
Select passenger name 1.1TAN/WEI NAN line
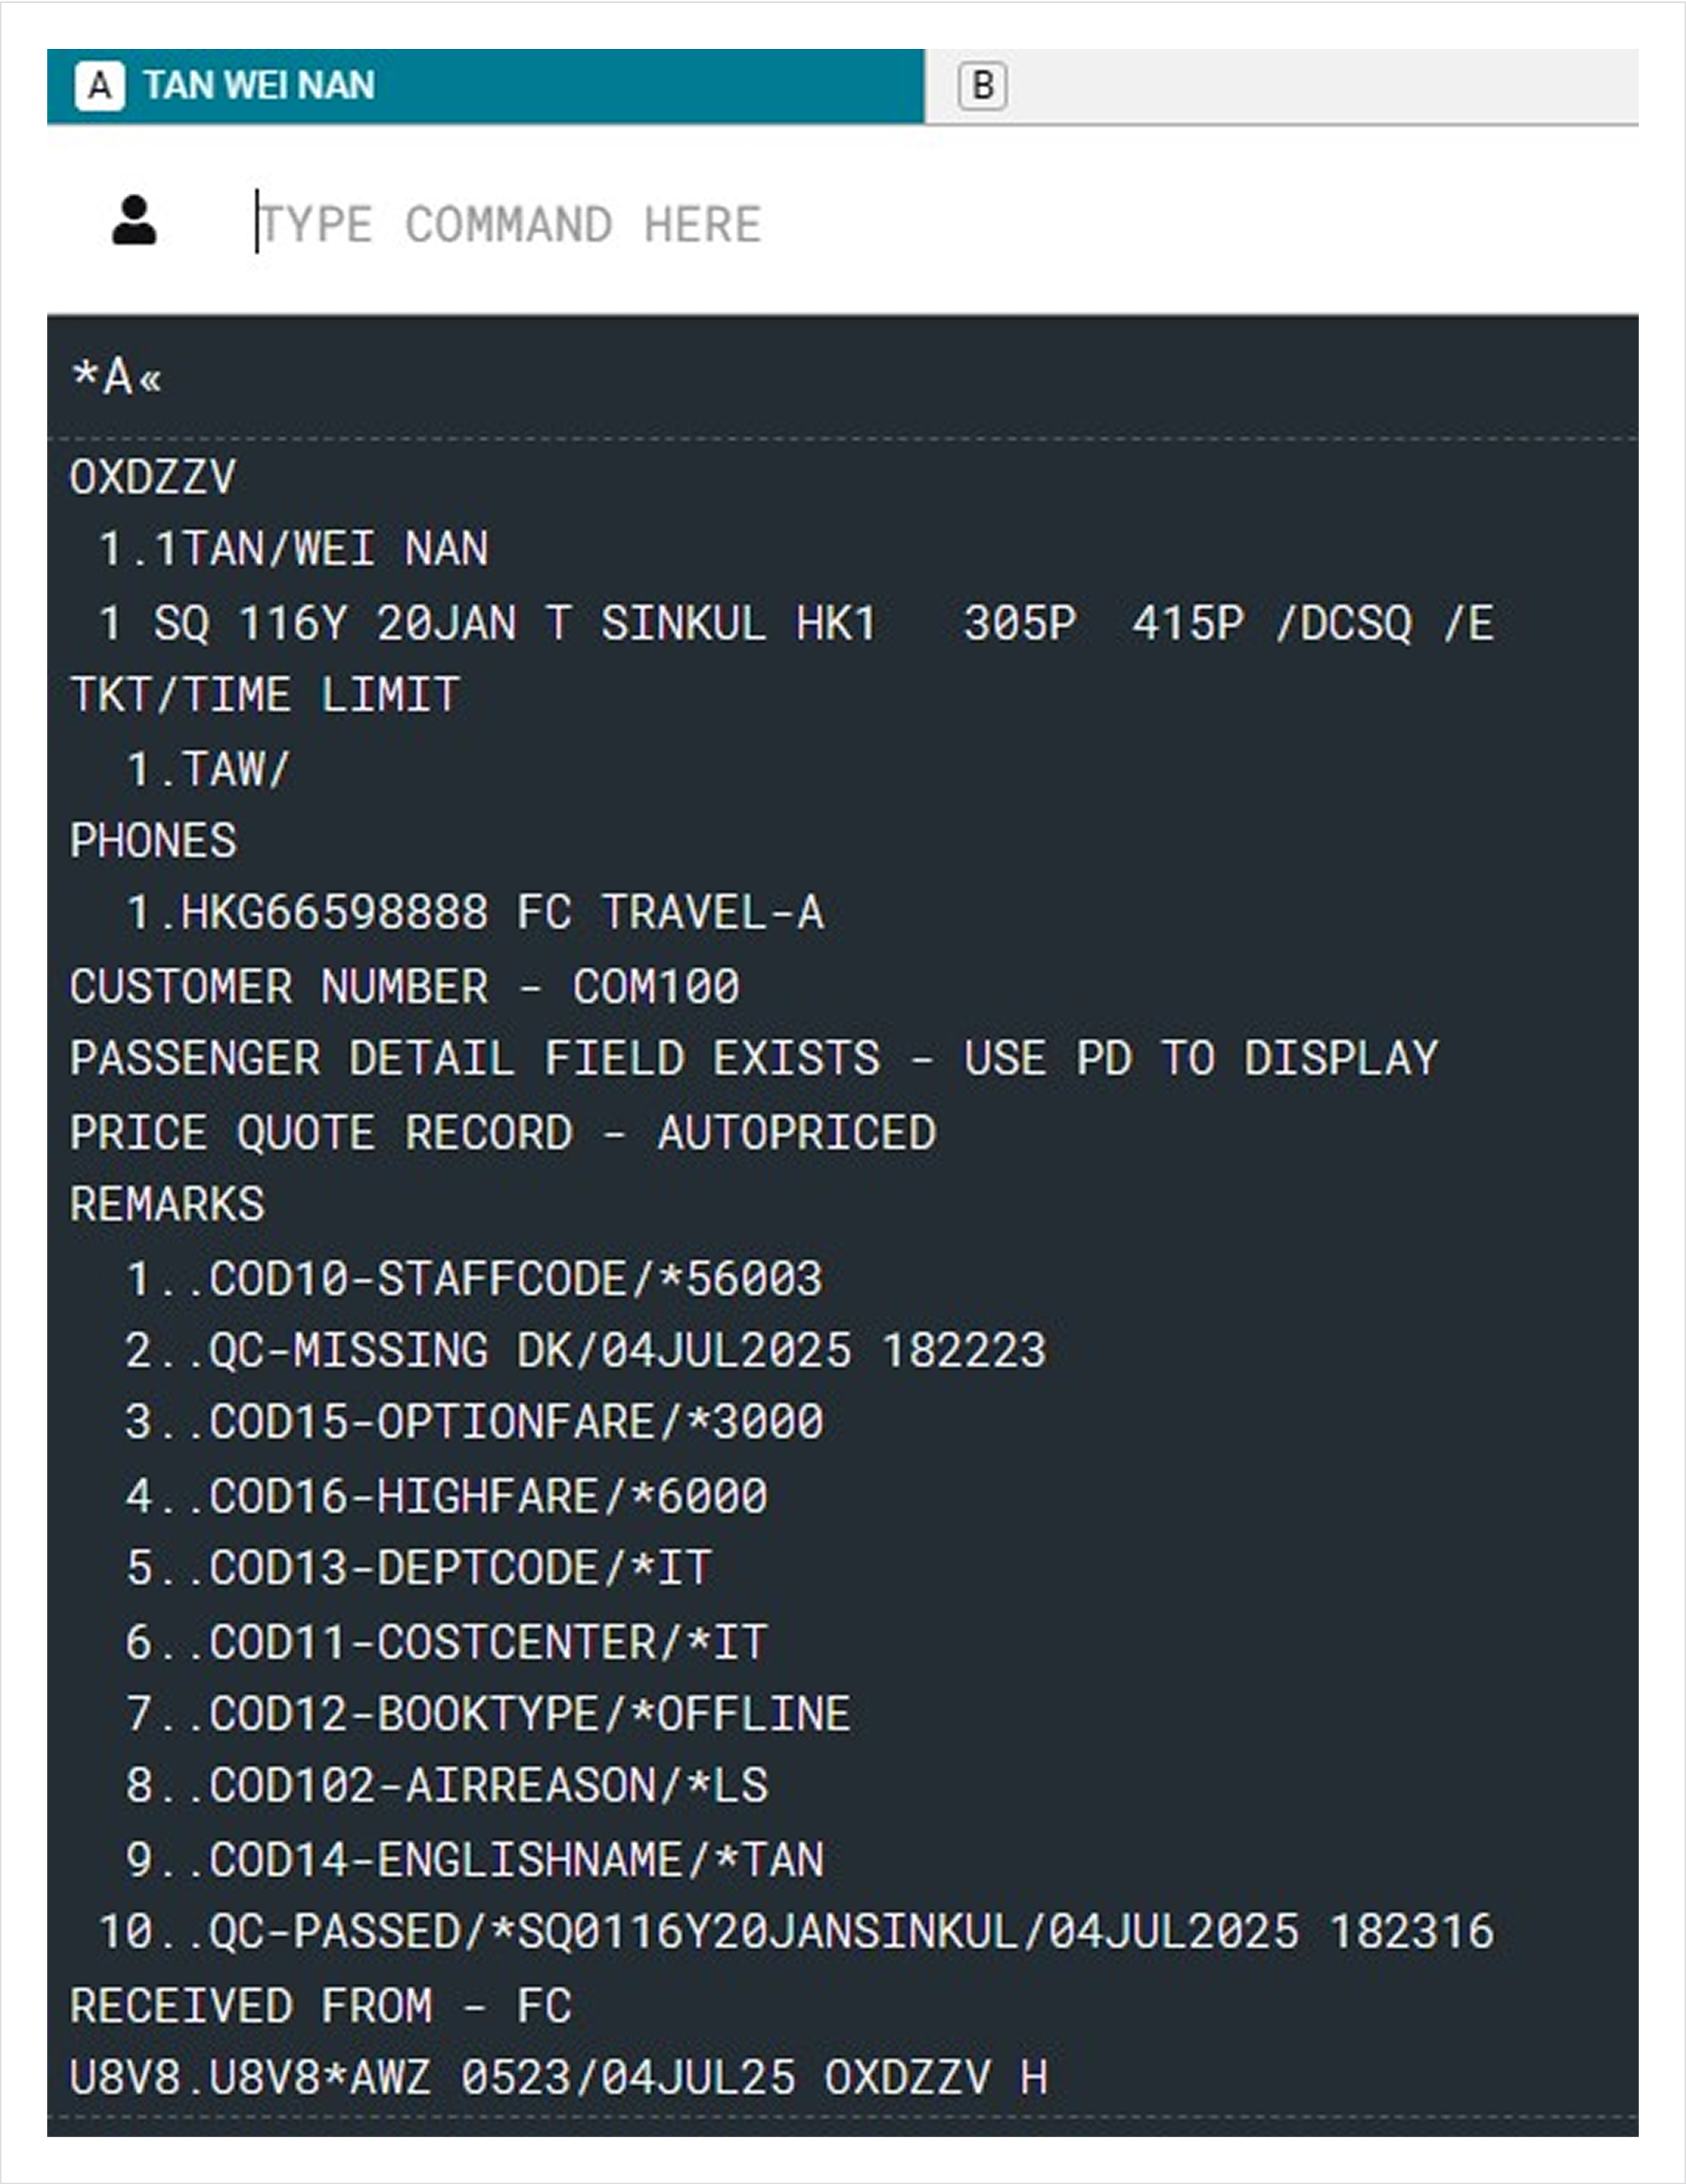[x=293, y=549]
